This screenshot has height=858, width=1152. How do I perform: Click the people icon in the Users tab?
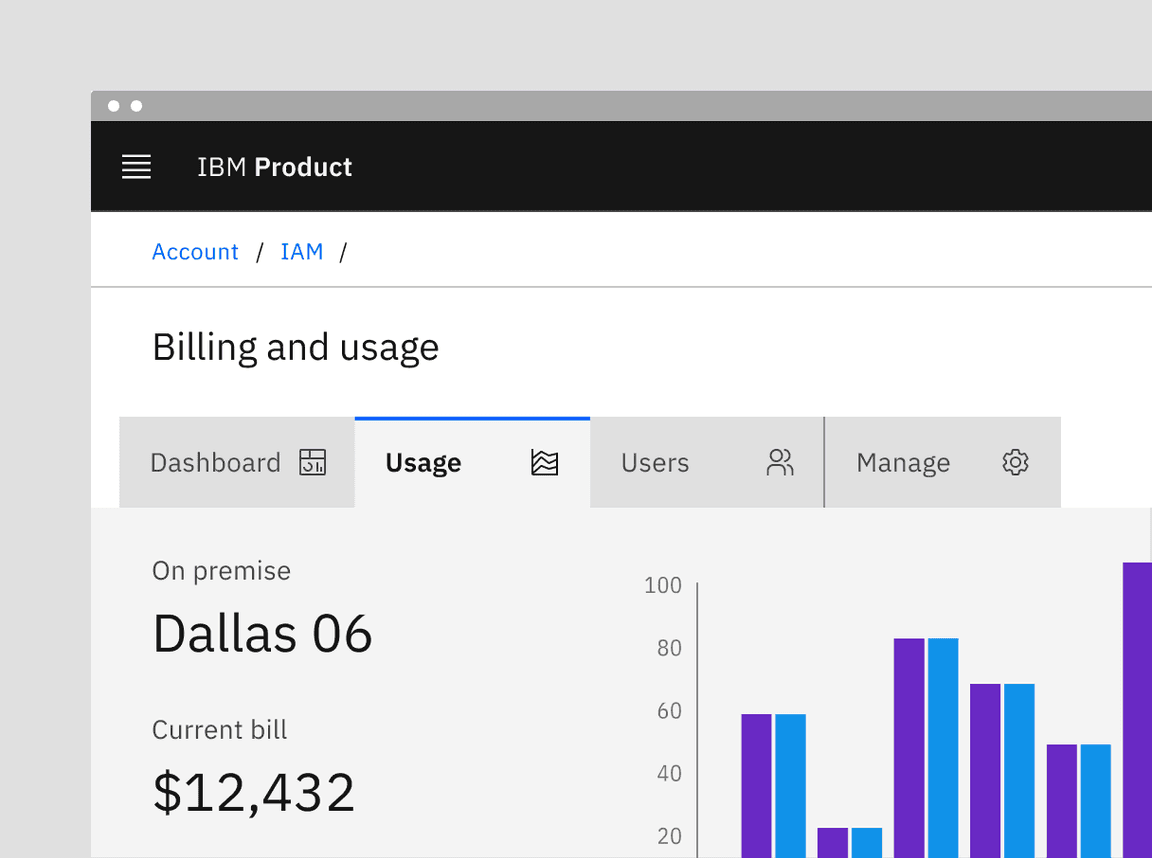point(780,462)
